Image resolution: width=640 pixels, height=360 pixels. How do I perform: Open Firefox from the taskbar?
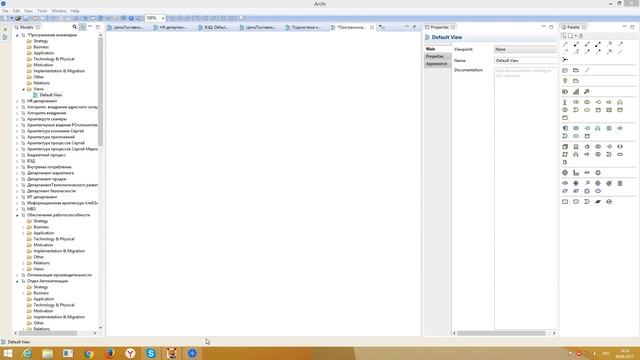pos(109,353)
